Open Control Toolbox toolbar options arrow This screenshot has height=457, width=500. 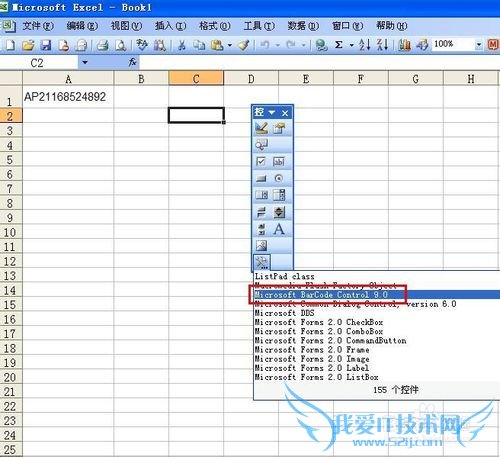coord(272,113)
